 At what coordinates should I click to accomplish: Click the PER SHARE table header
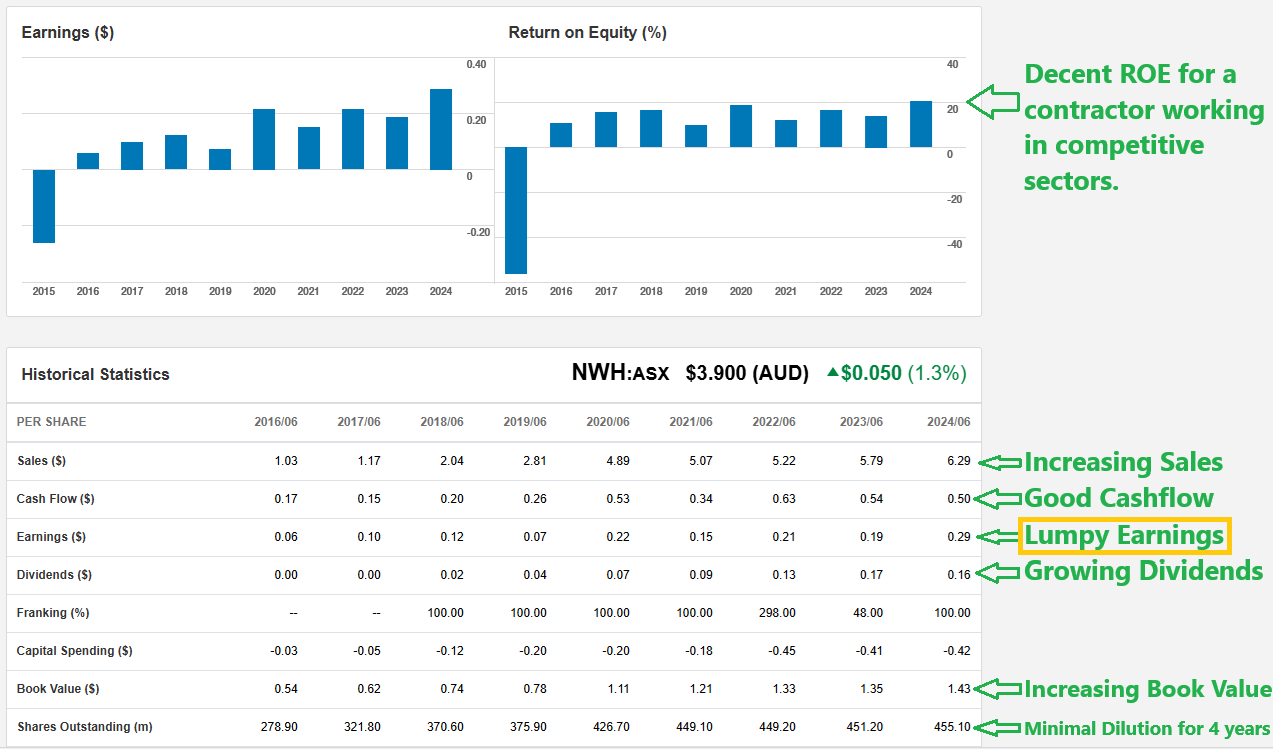[x=51, y=422]
